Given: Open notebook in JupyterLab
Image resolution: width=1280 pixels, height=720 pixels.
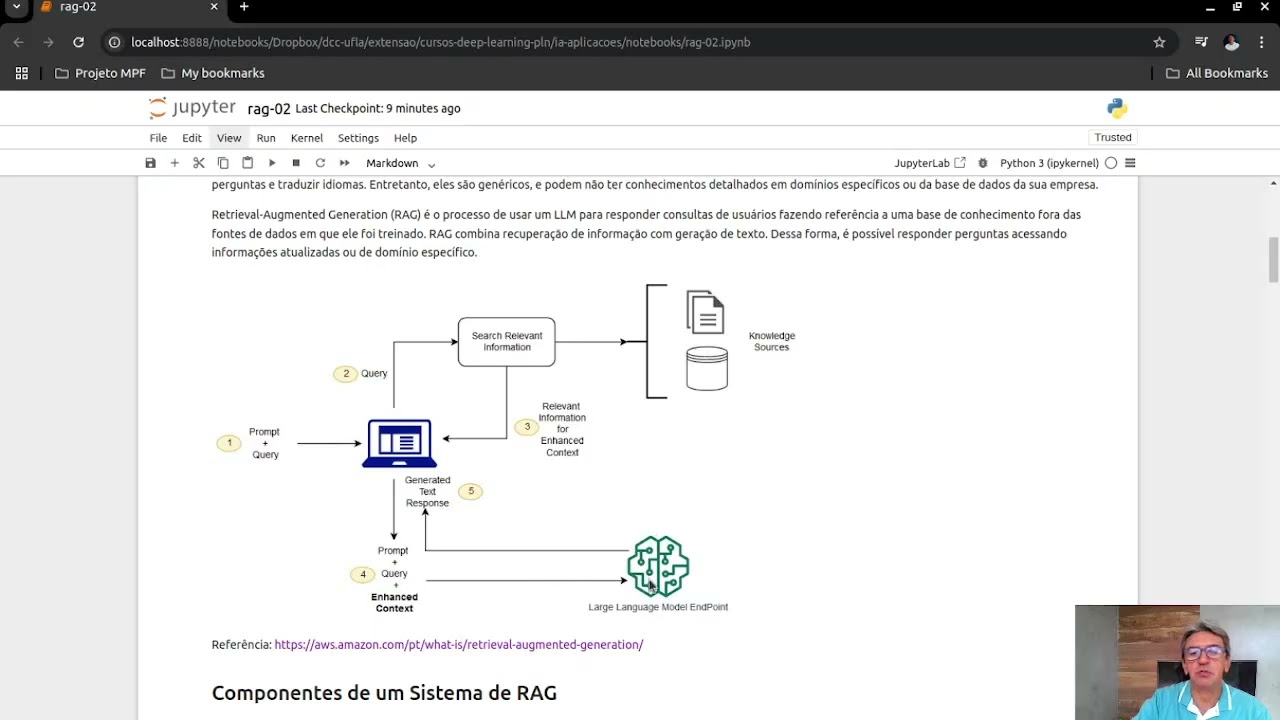Looking at the screenshot, I should [x=930, y=163].
